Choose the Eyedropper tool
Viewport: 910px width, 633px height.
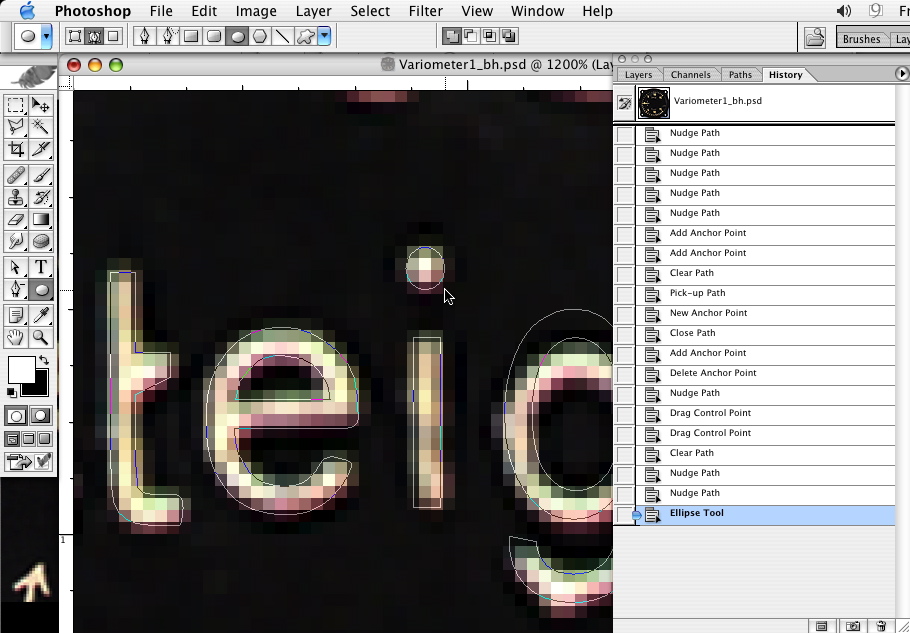pos(41,315)
